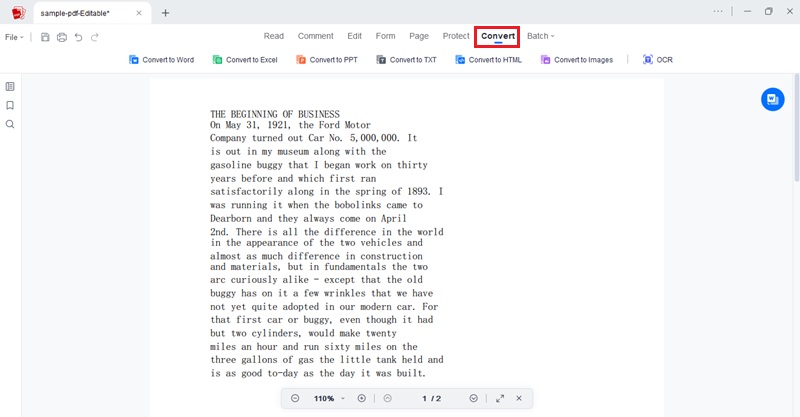Click the Print icon in toolbar
The height and width of the screenshot is (417, 800).
pos(62,37)
